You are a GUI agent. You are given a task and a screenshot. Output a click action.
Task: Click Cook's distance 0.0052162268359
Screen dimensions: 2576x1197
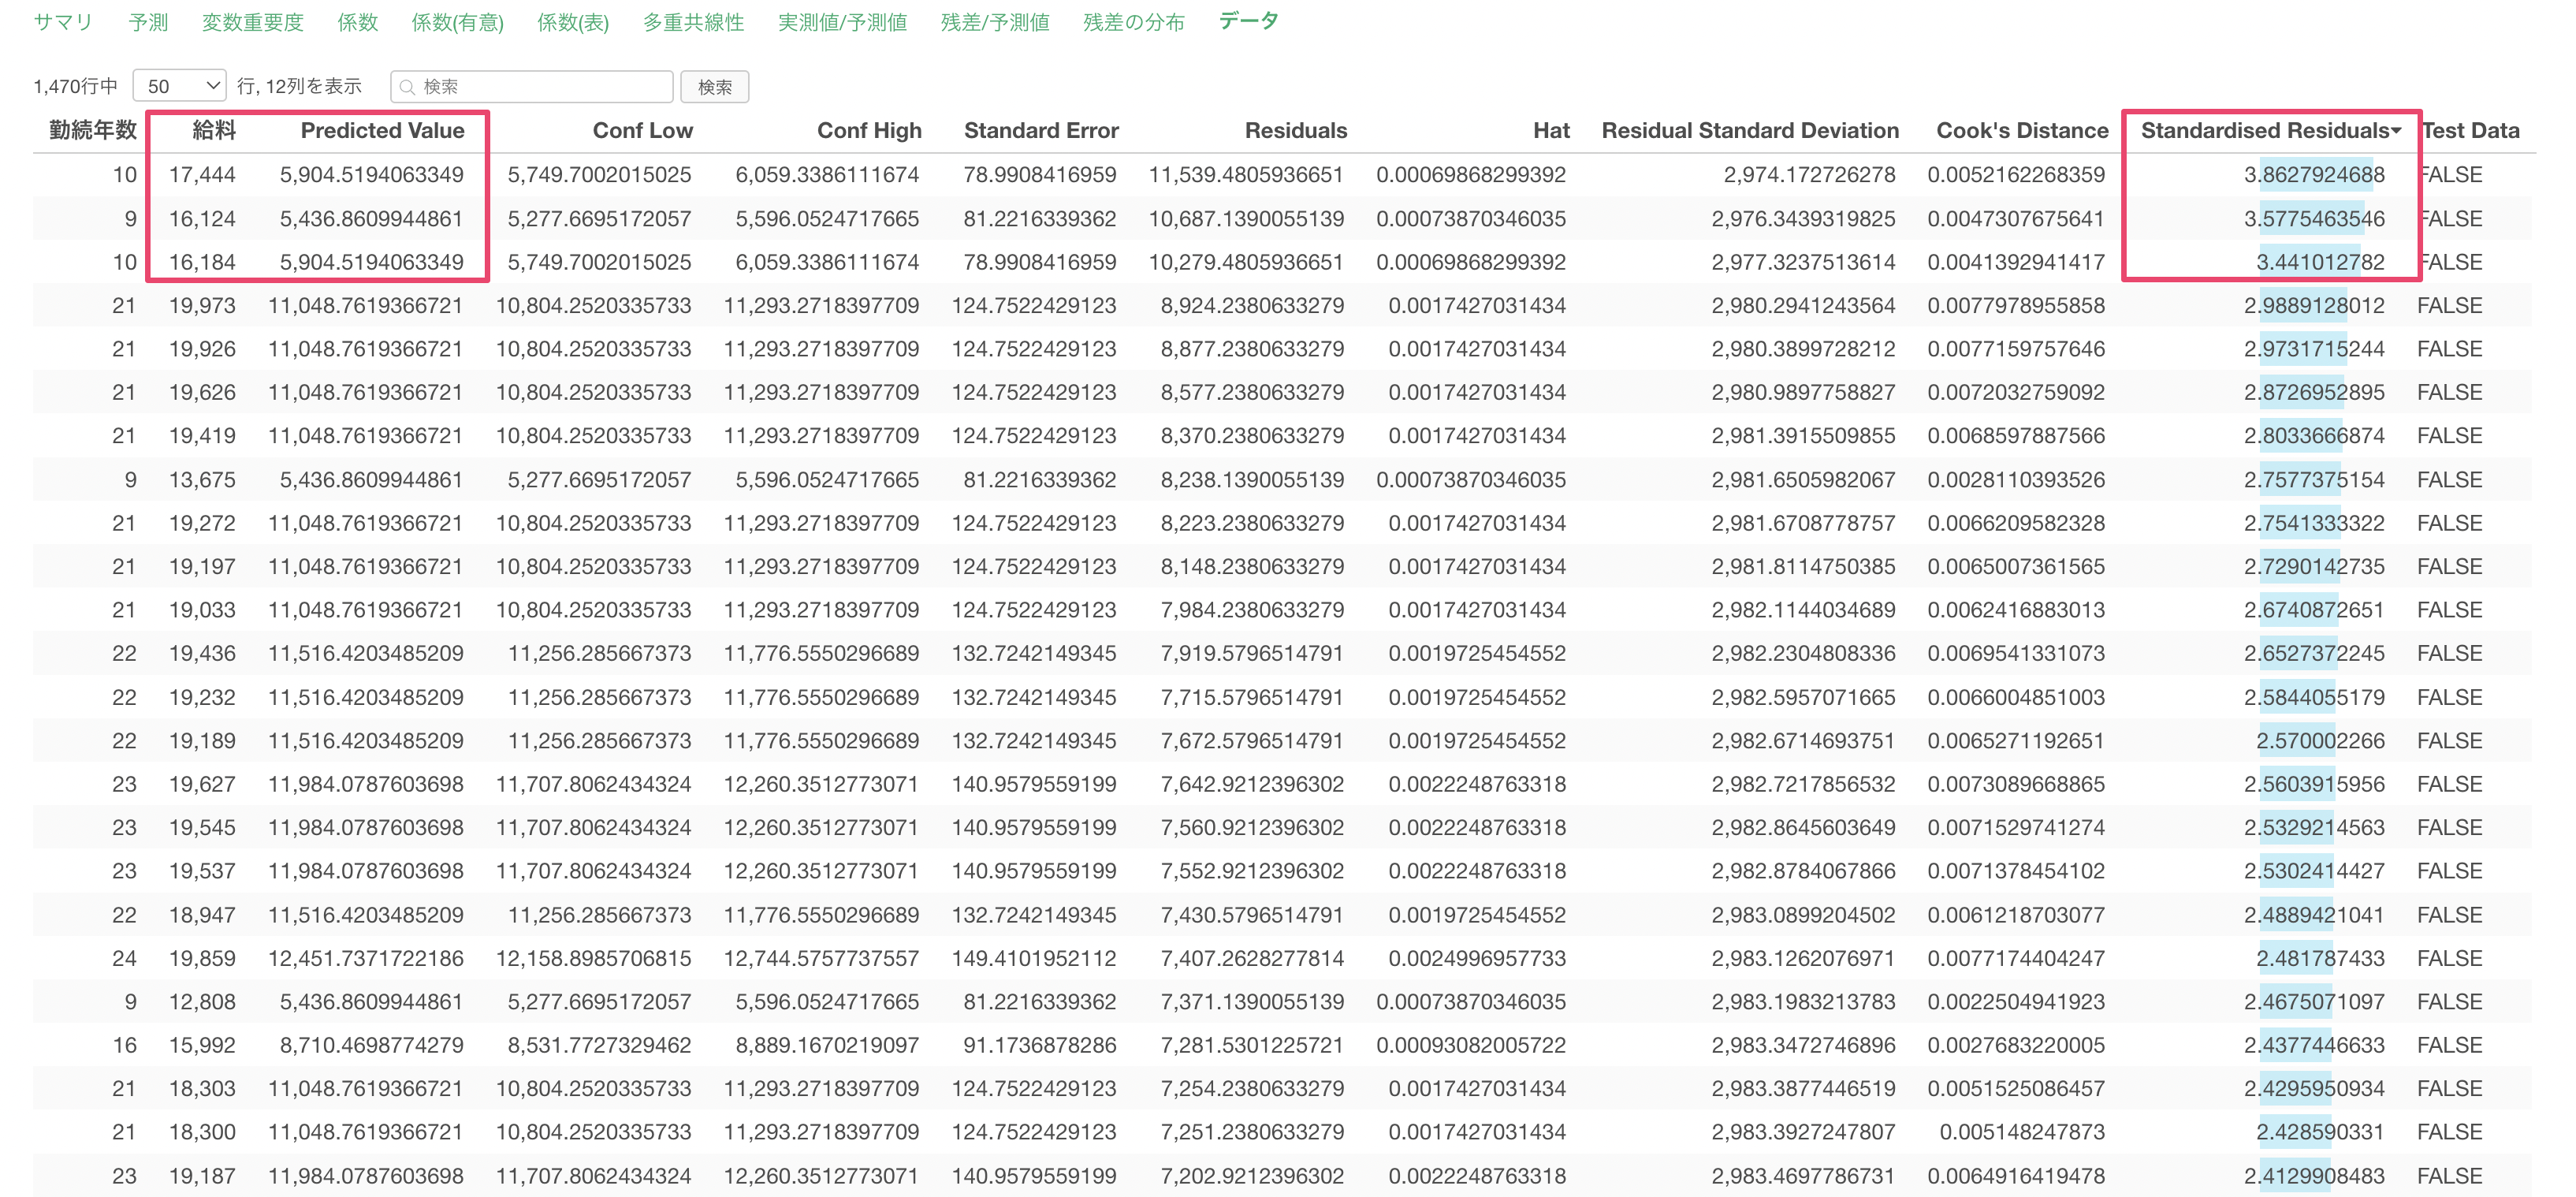(2016, 174)
